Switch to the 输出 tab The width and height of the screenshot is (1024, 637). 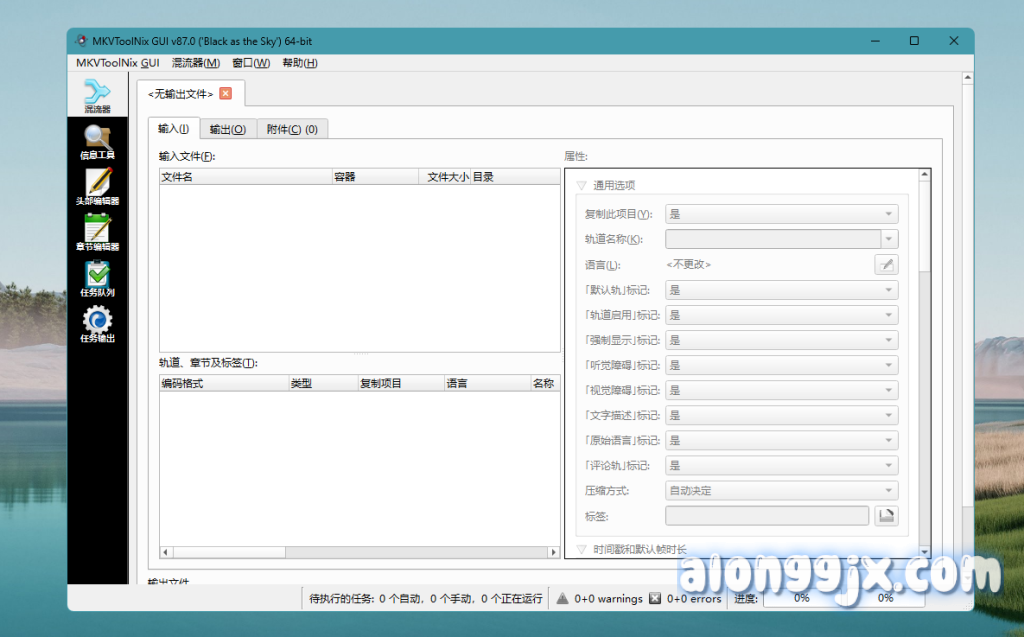[x=227, y=129]
